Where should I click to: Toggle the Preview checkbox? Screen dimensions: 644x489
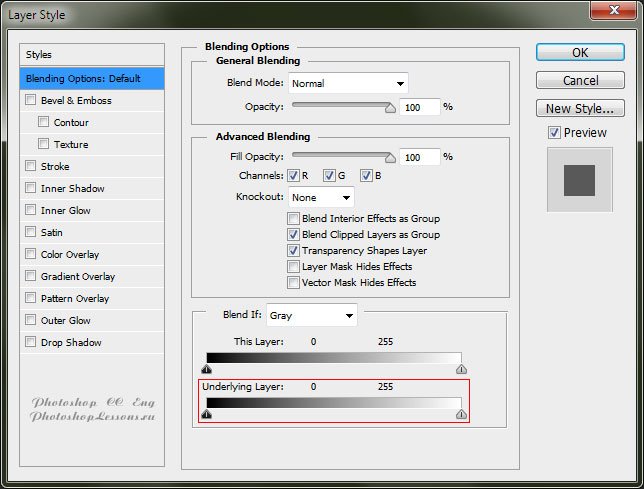tap(554, 133)
